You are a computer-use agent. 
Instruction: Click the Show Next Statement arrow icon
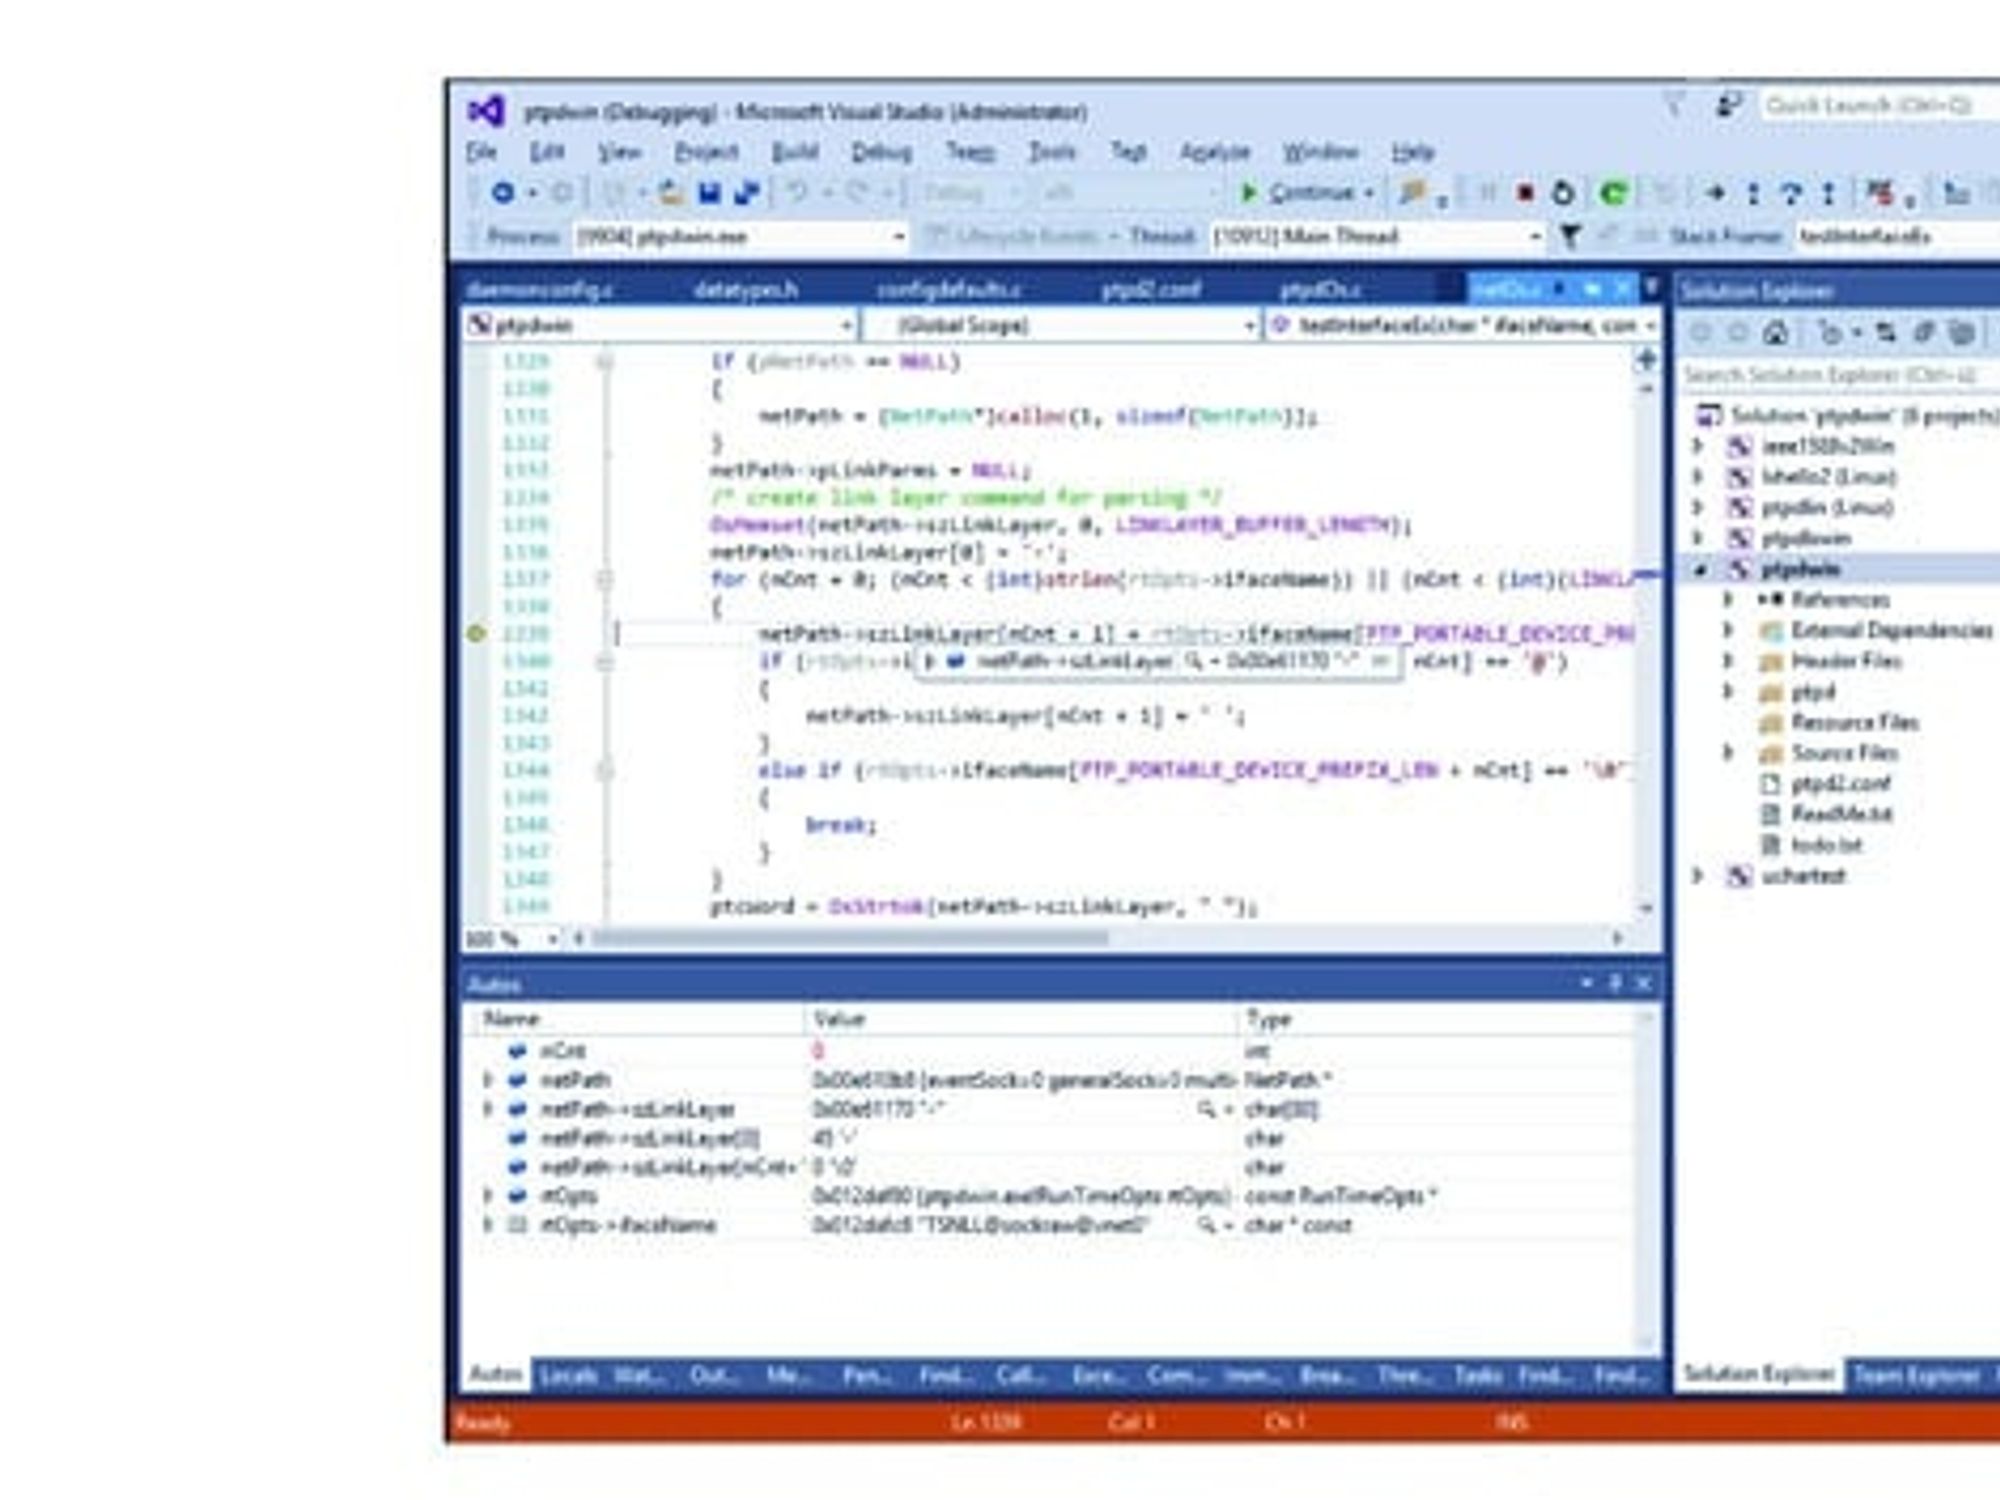(1715, 193)
